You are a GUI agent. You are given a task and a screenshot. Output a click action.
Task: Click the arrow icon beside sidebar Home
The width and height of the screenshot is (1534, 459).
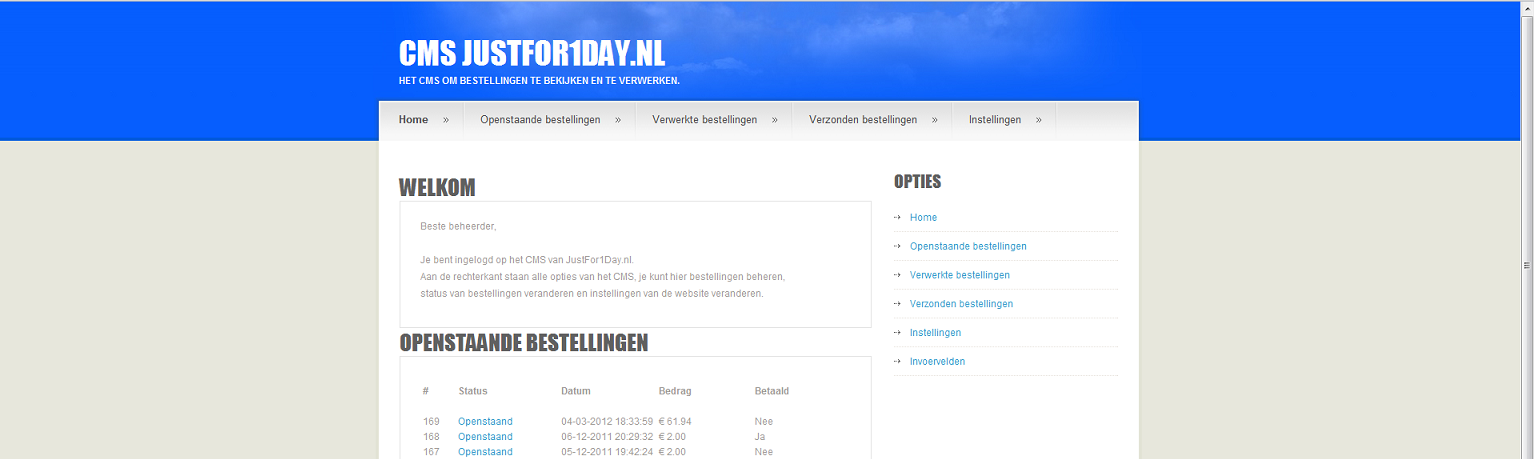pyautogui.click(x=897, y=217)
